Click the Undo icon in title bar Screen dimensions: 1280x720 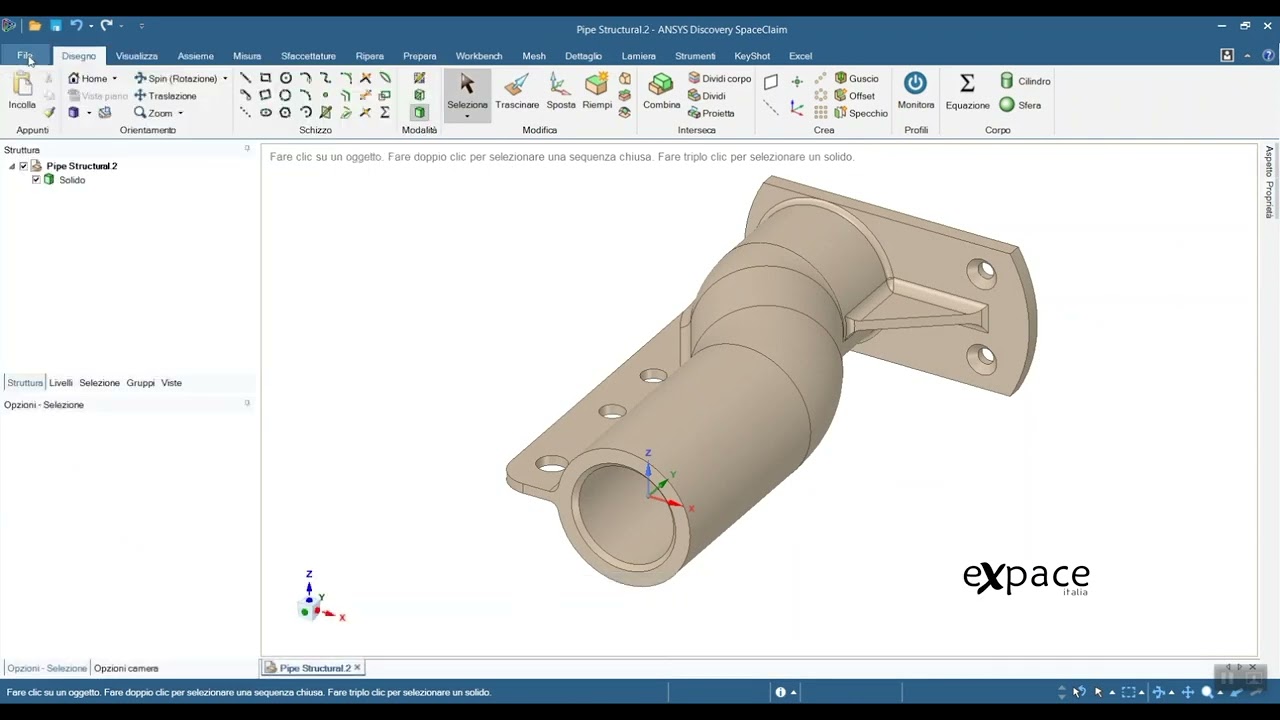point(76,26)
